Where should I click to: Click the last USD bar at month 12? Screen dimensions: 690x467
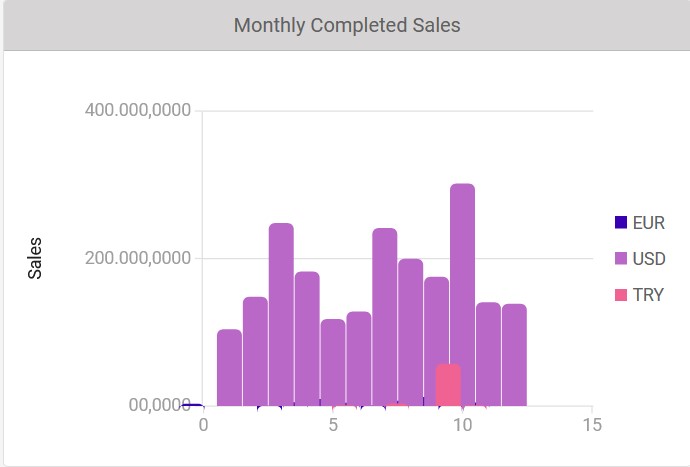coord(514,354)
